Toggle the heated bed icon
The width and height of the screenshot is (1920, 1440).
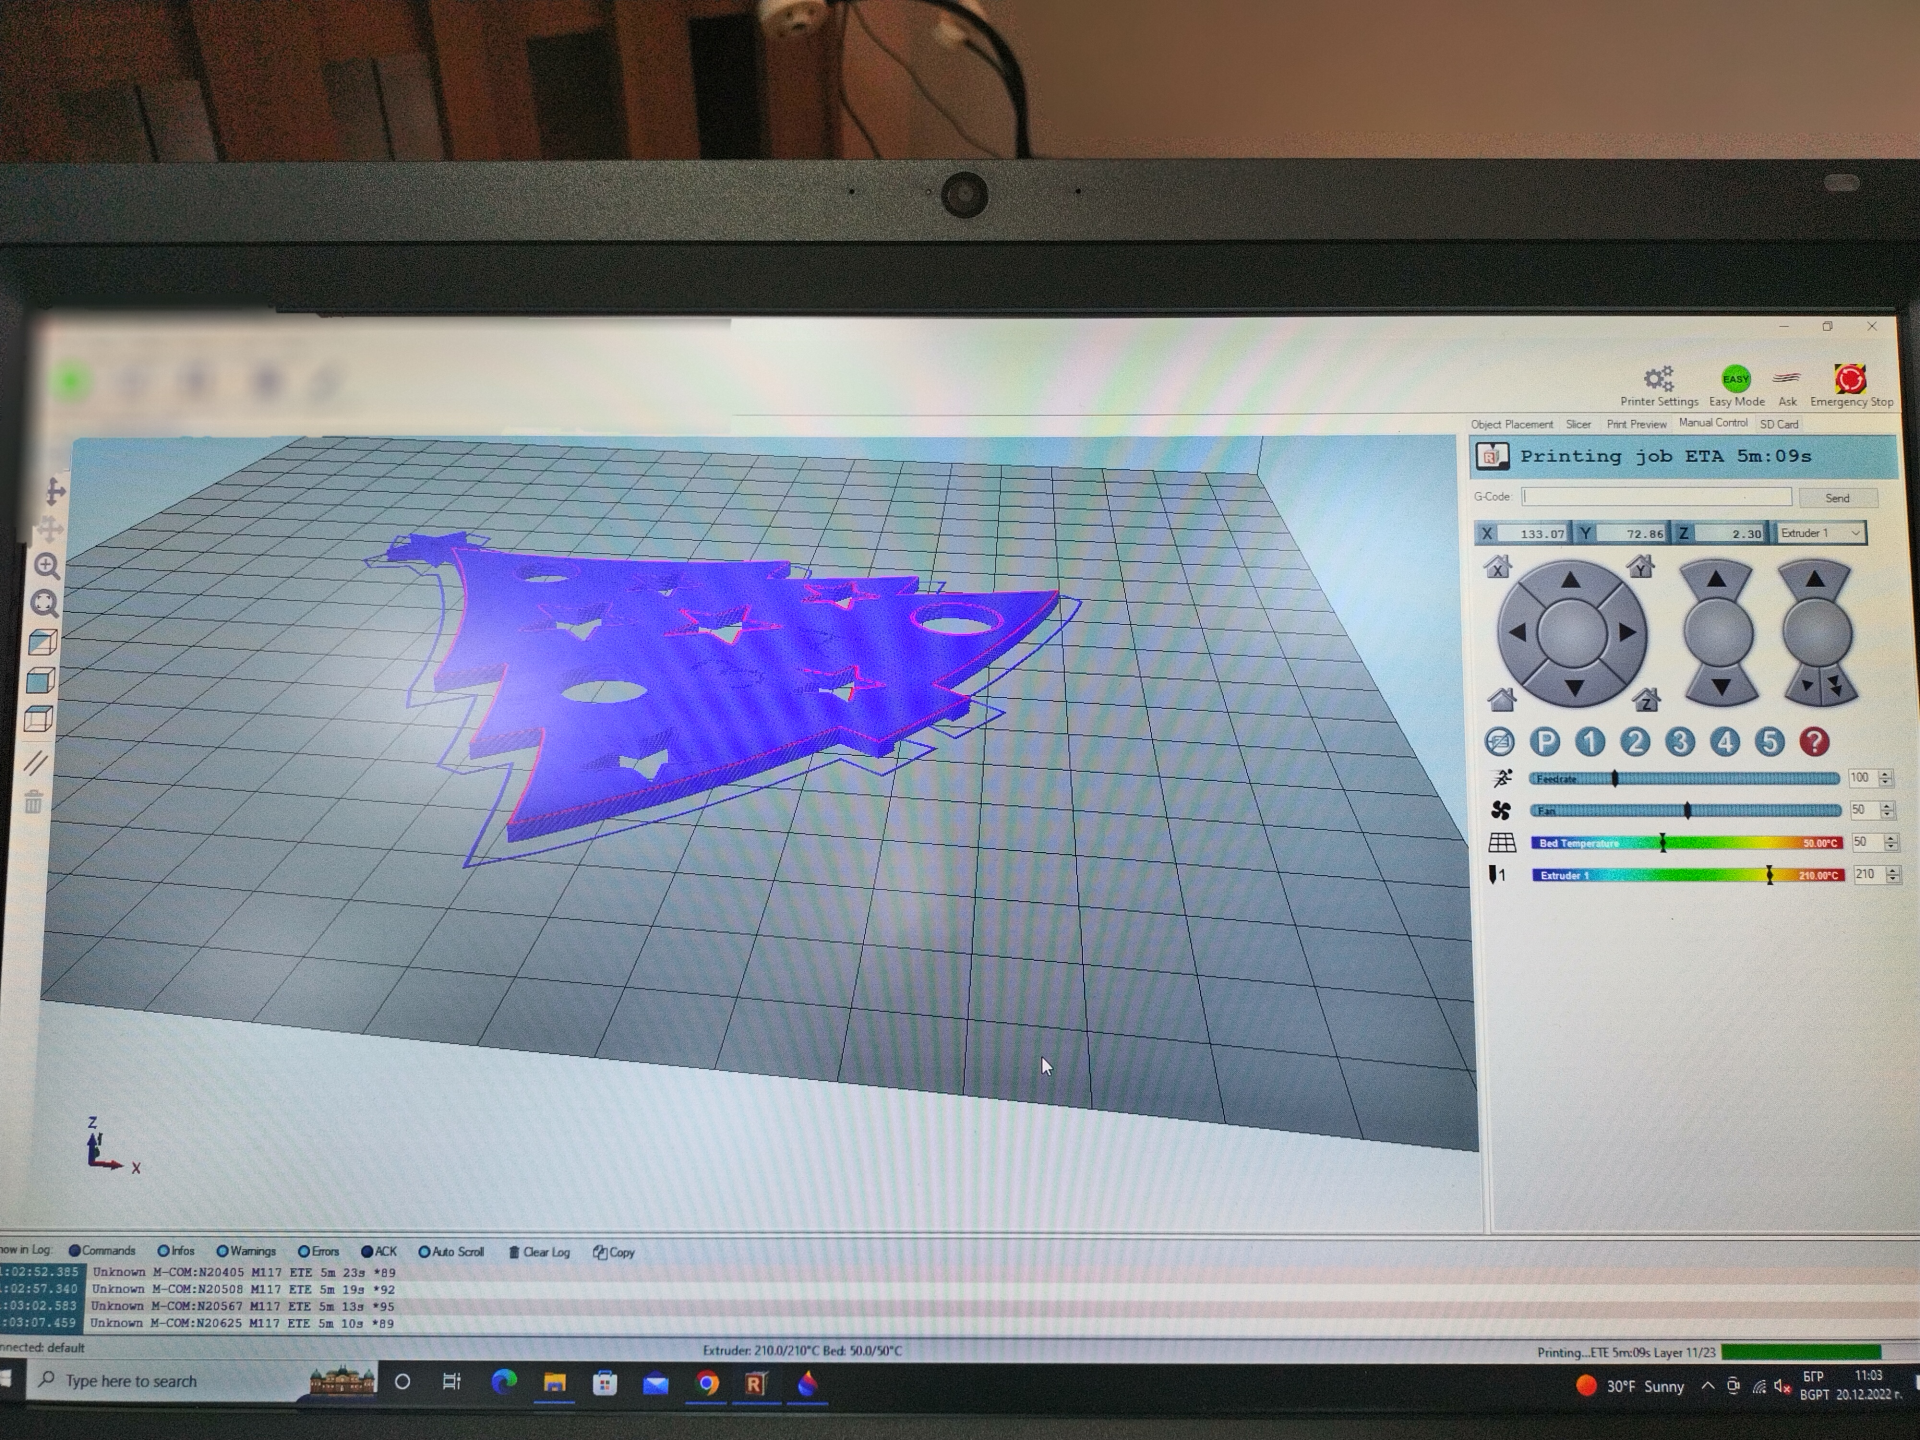1501,843
